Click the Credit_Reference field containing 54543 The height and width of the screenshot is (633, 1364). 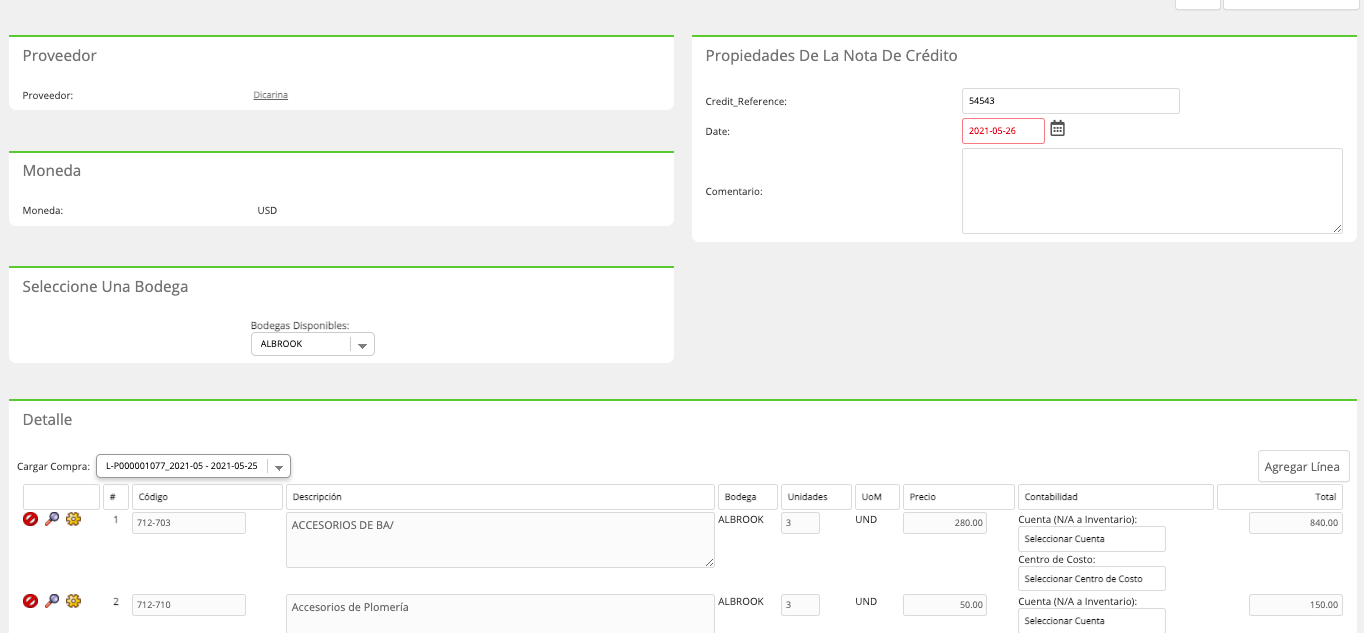point(1071,101)
